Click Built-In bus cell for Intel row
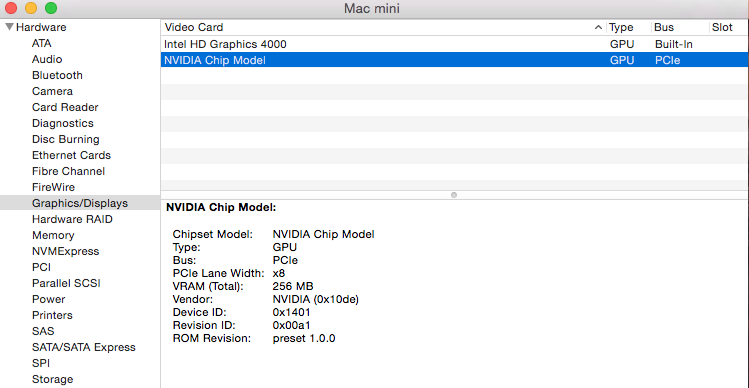Viewport: 749px width, 388px height. [674, 44]
